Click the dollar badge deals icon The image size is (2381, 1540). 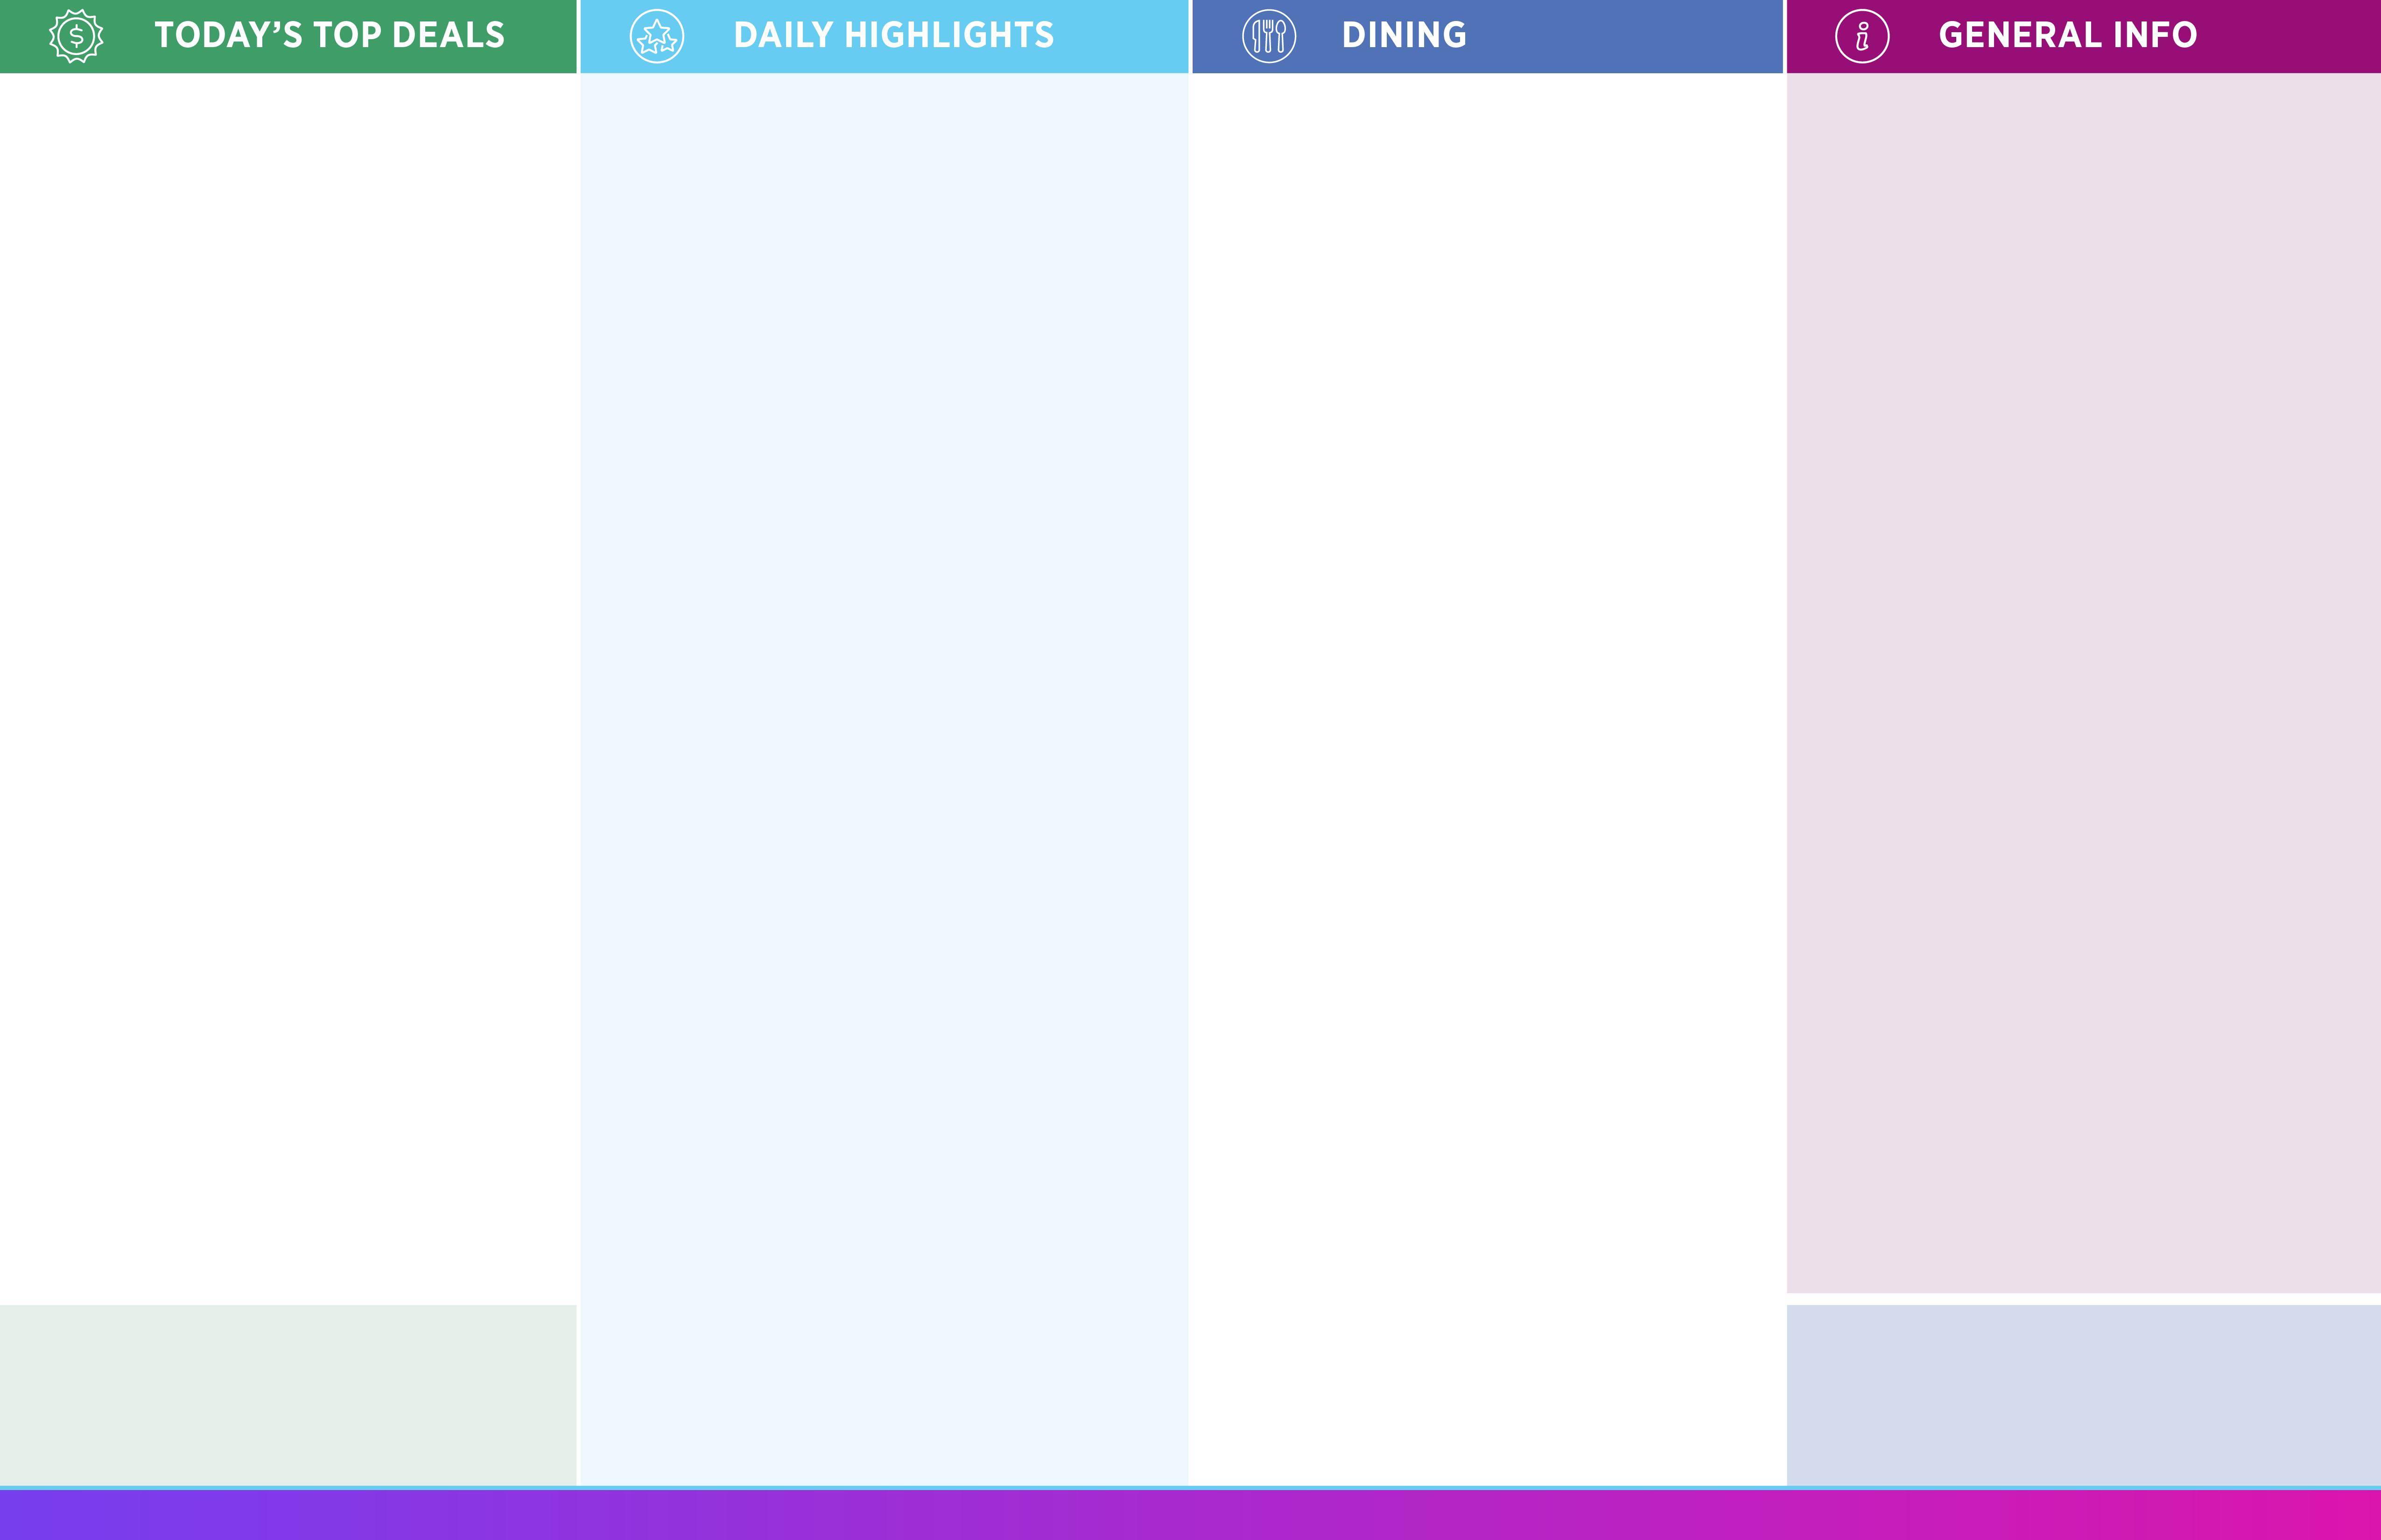(x=76, y=37)
